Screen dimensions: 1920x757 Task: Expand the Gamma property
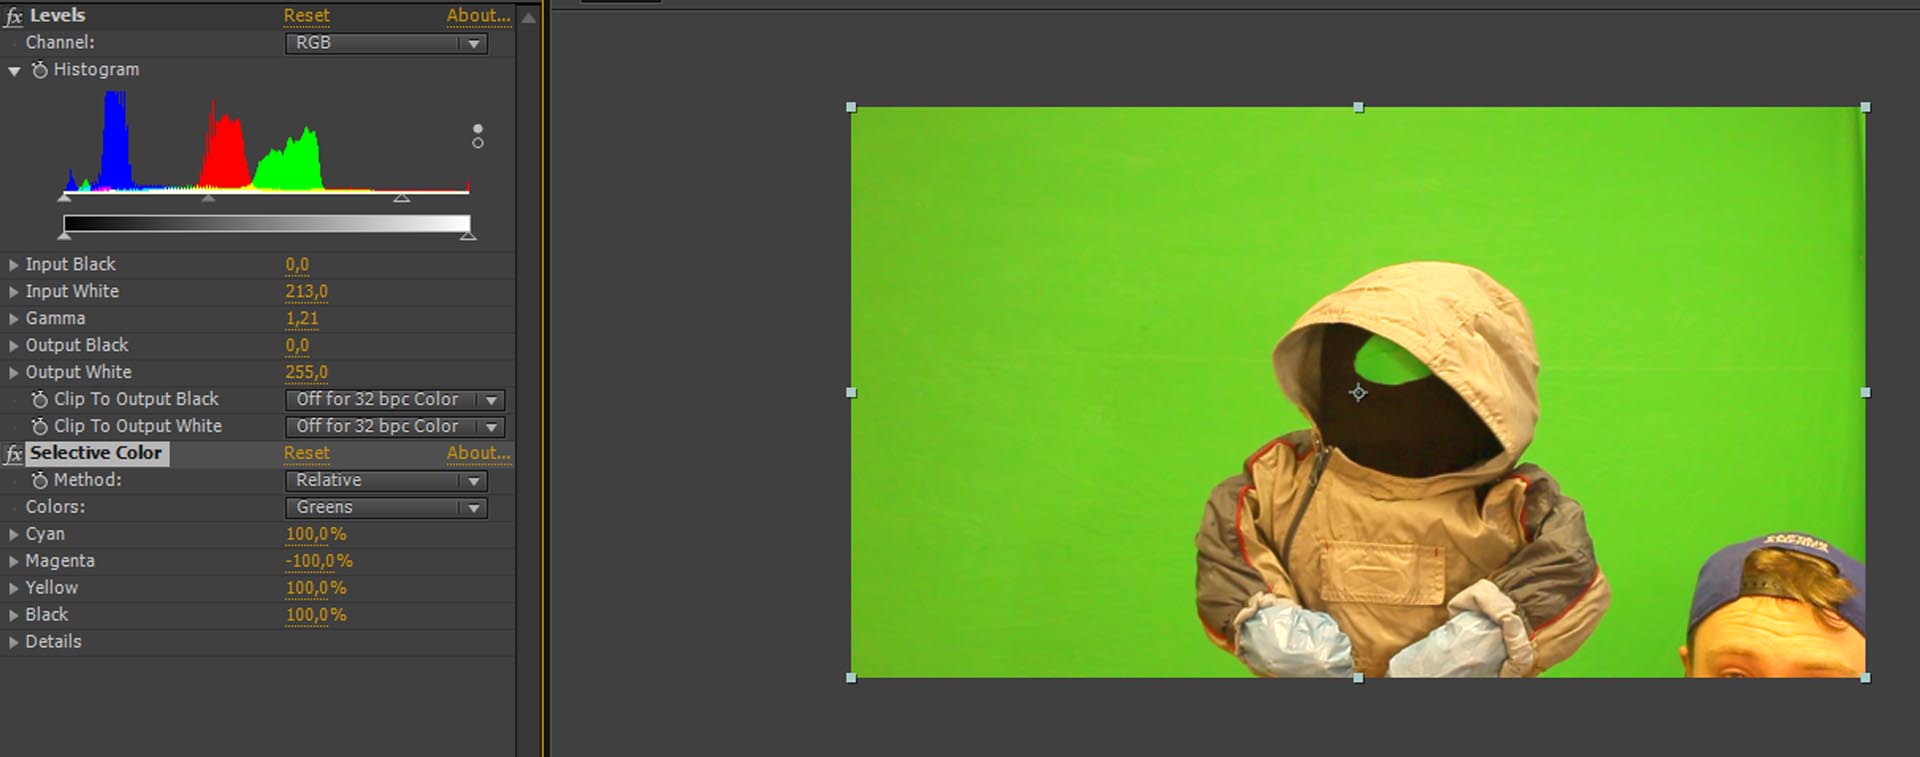point(14,319)
